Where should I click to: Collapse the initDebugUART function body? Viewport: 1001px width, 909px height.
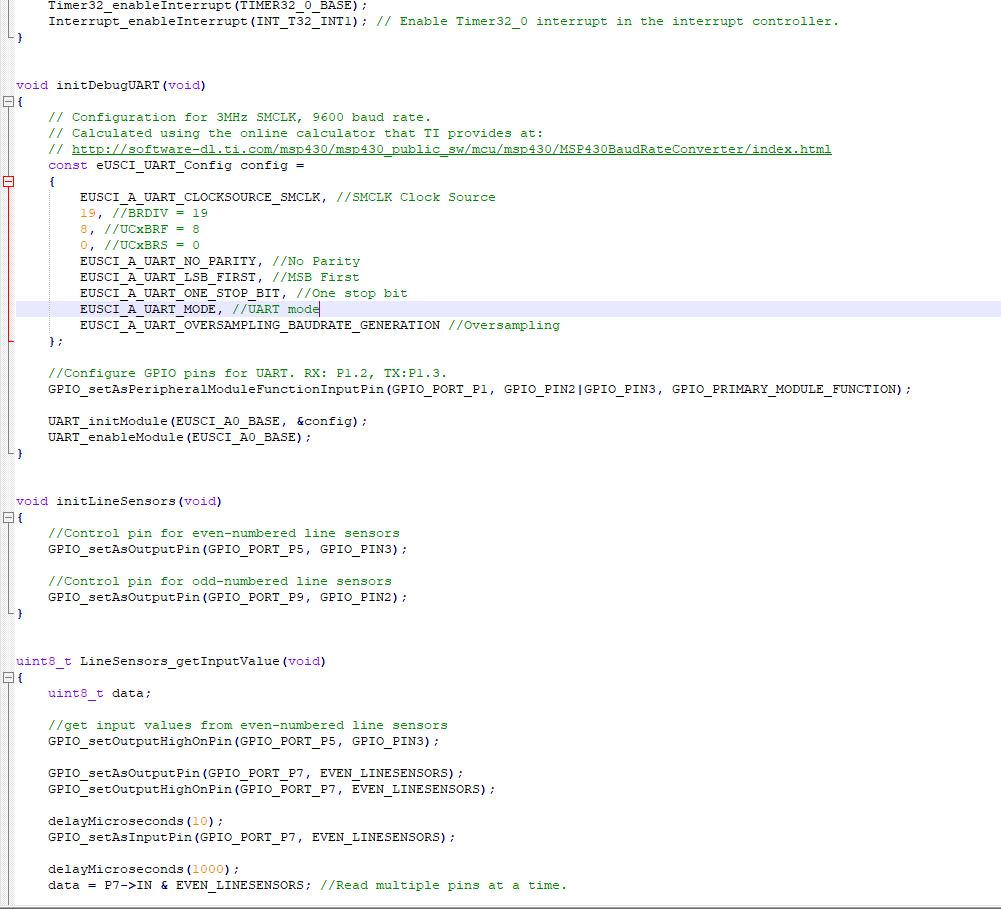click(x=7, y=101)
